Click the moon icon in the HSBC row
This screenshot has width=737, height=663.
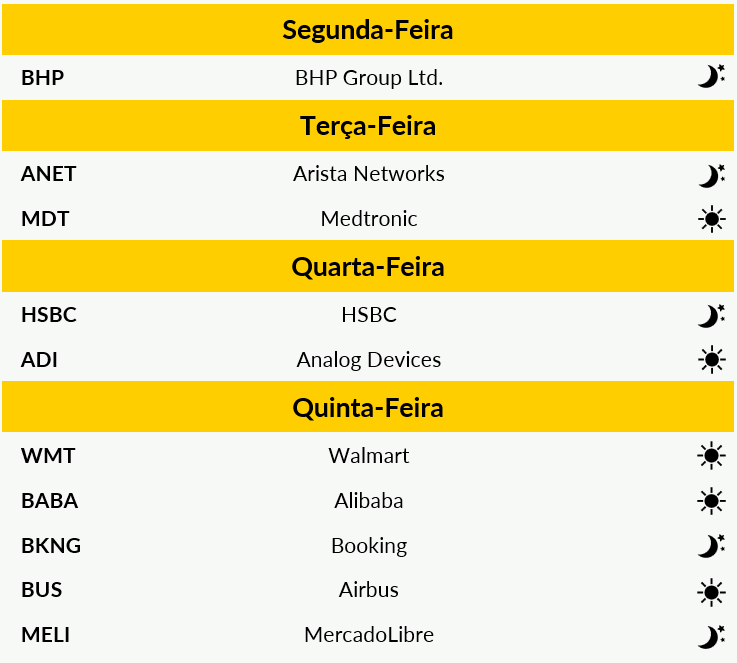(711, 316)
